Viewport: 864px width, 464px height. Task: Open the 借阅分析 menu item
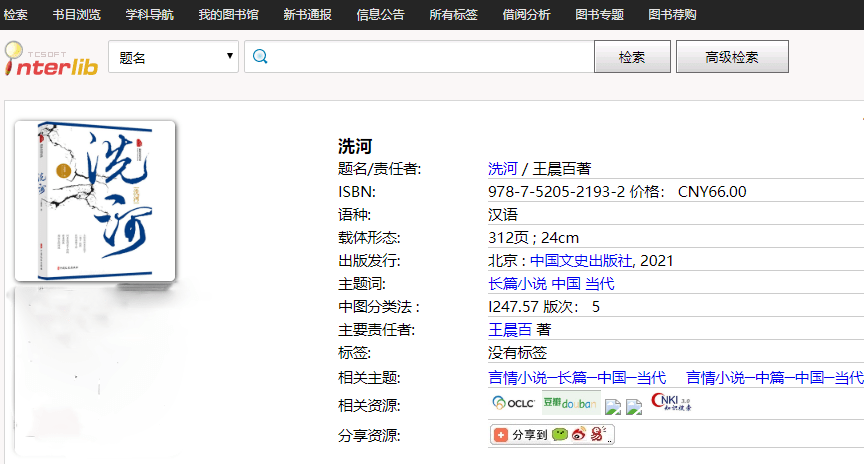pos(525,15)
